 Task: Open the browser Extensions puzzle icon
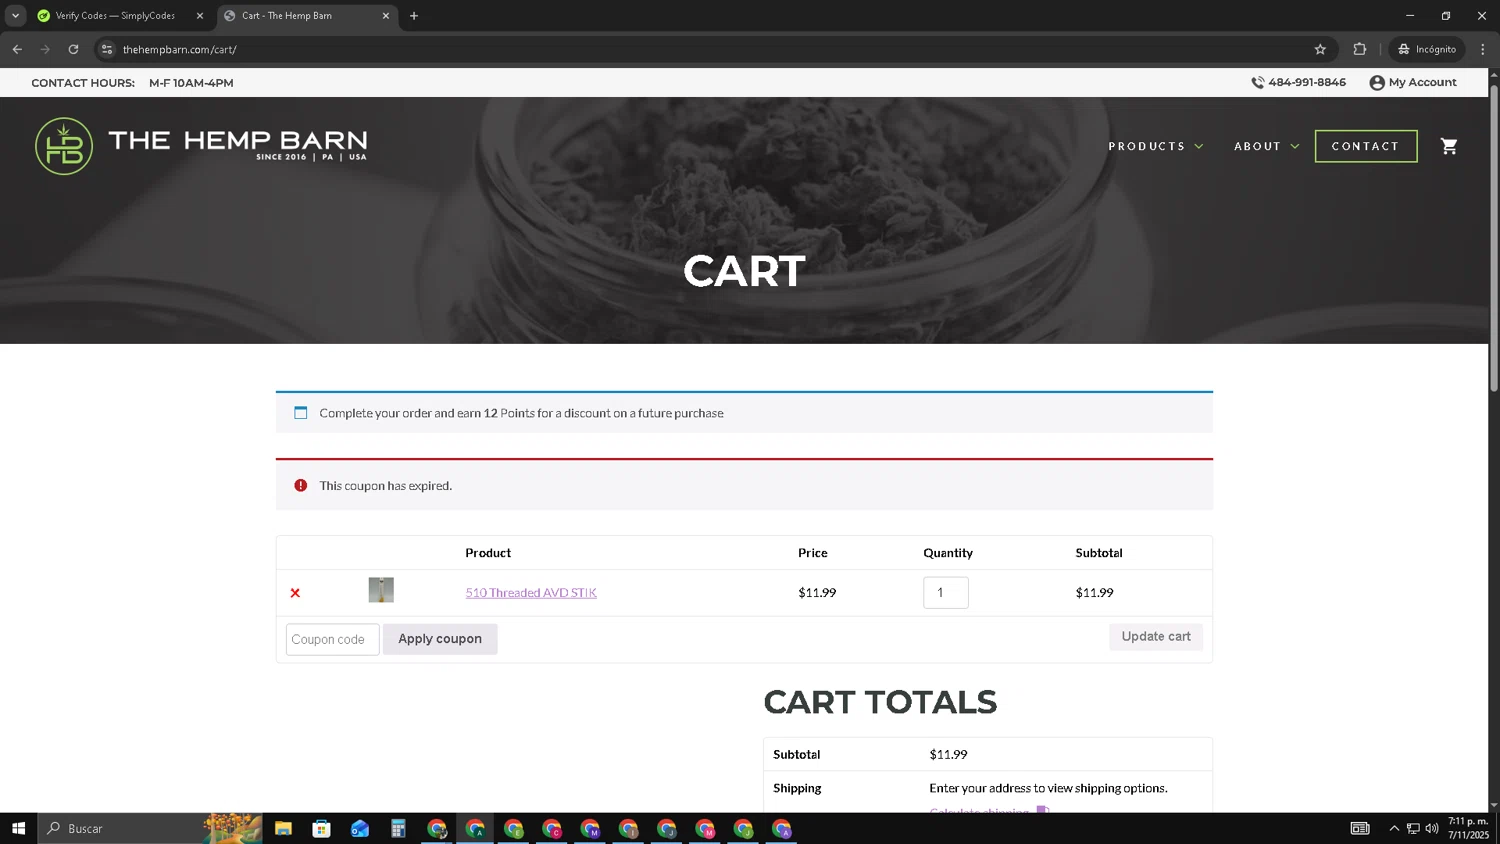[x=1360, y=49]
